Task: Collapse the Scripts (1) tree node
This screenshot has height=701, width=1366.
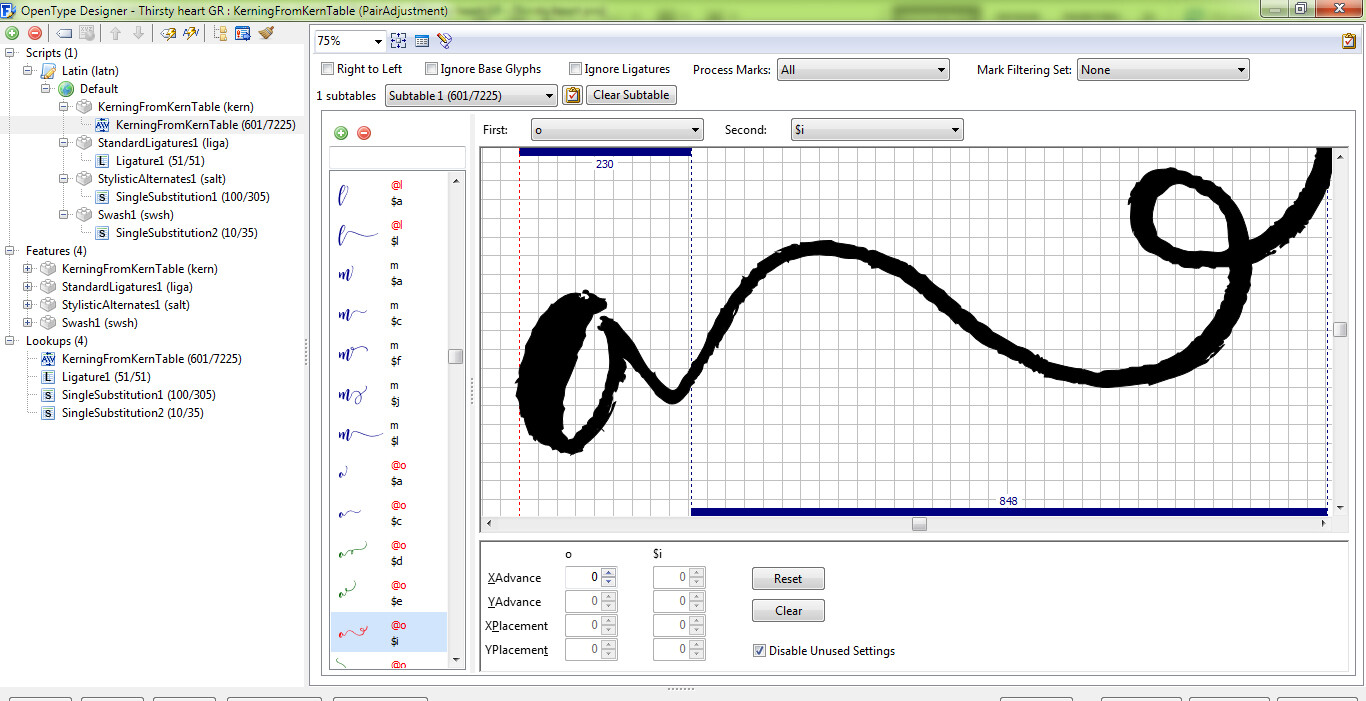Action: click(x=10, y=53)
